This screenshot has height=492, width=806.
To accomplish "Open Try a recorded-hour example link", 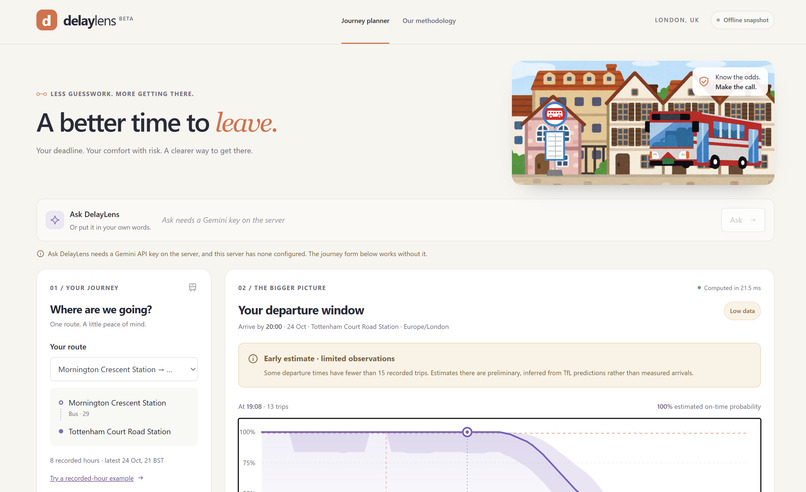I will 96,478.
